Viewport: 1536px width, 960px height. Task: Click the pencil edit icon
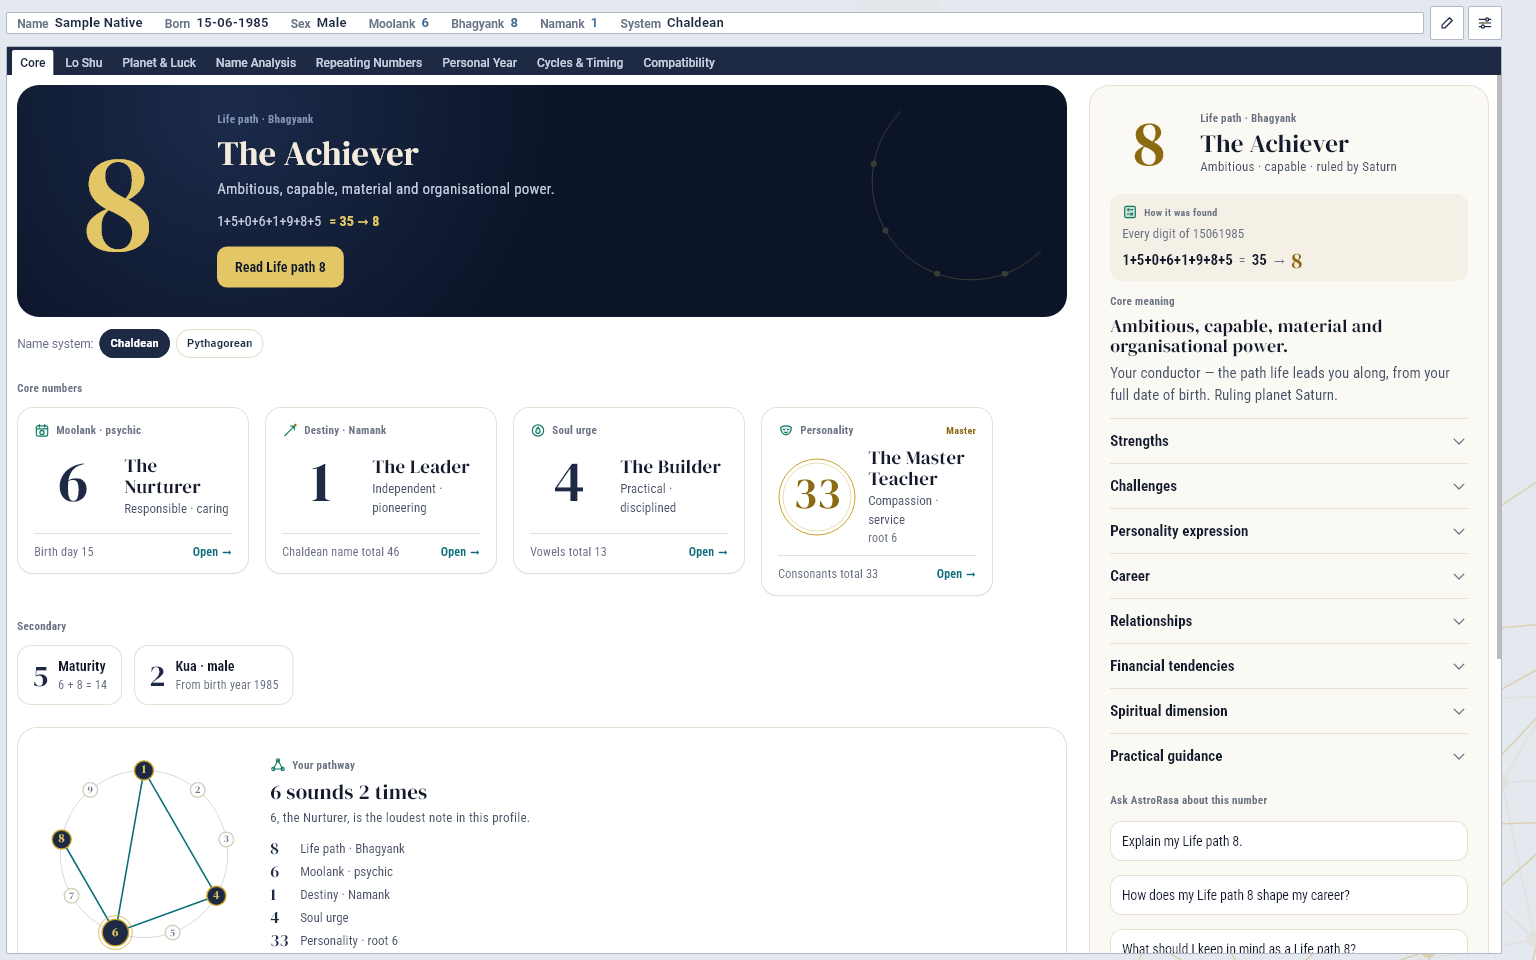(x=1447, y=23)
